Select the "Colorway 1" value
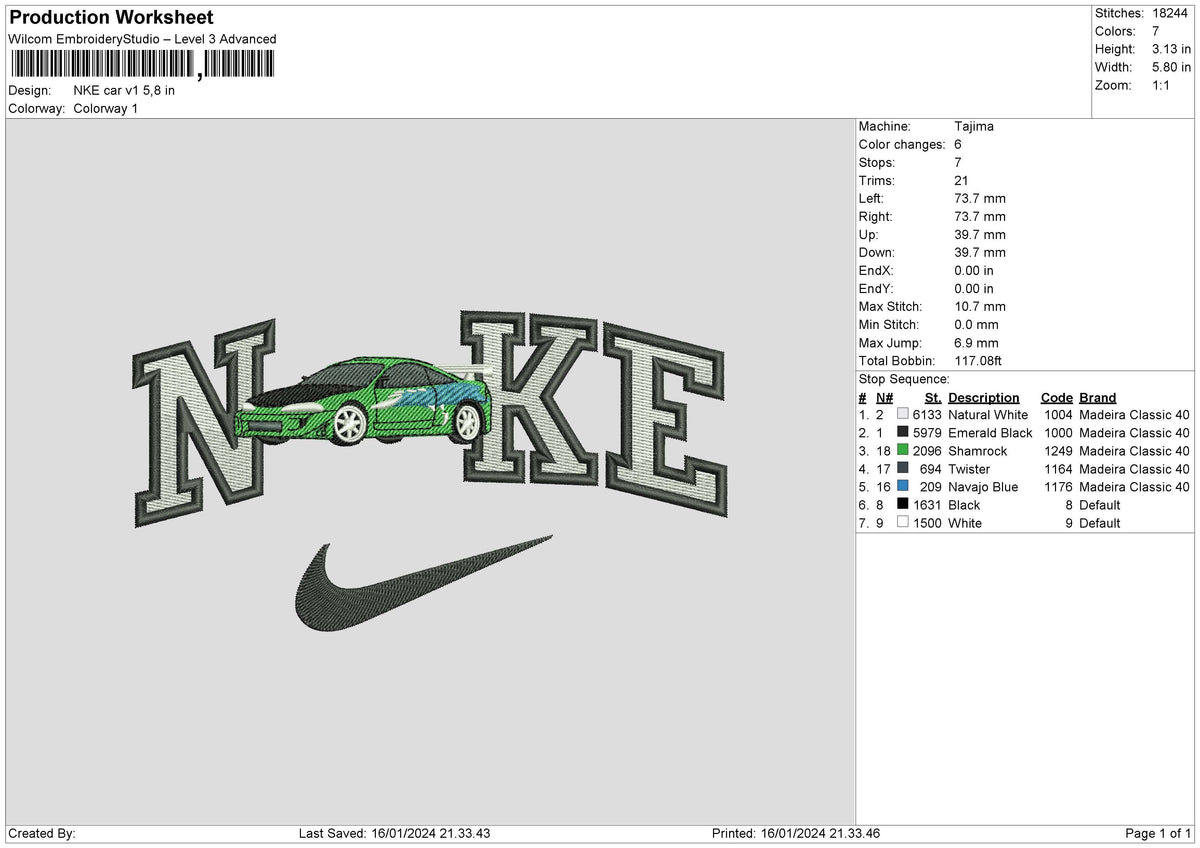The width and height of the screenshot is (1200, 848). [106, 108]
